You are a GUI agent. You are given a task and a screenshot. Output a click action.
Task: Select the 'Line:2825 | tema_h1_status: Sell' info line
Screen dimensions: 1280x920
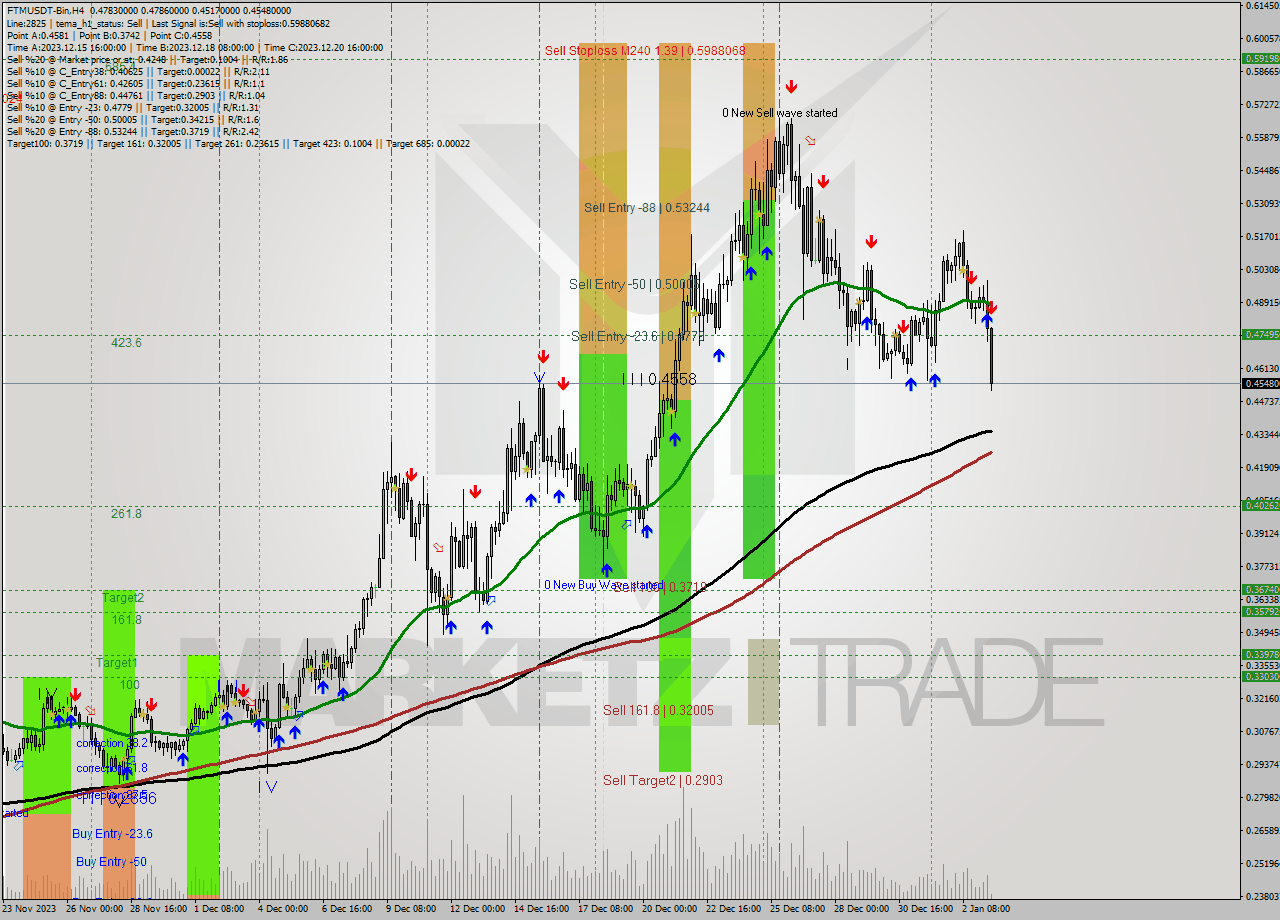[168, 23]
